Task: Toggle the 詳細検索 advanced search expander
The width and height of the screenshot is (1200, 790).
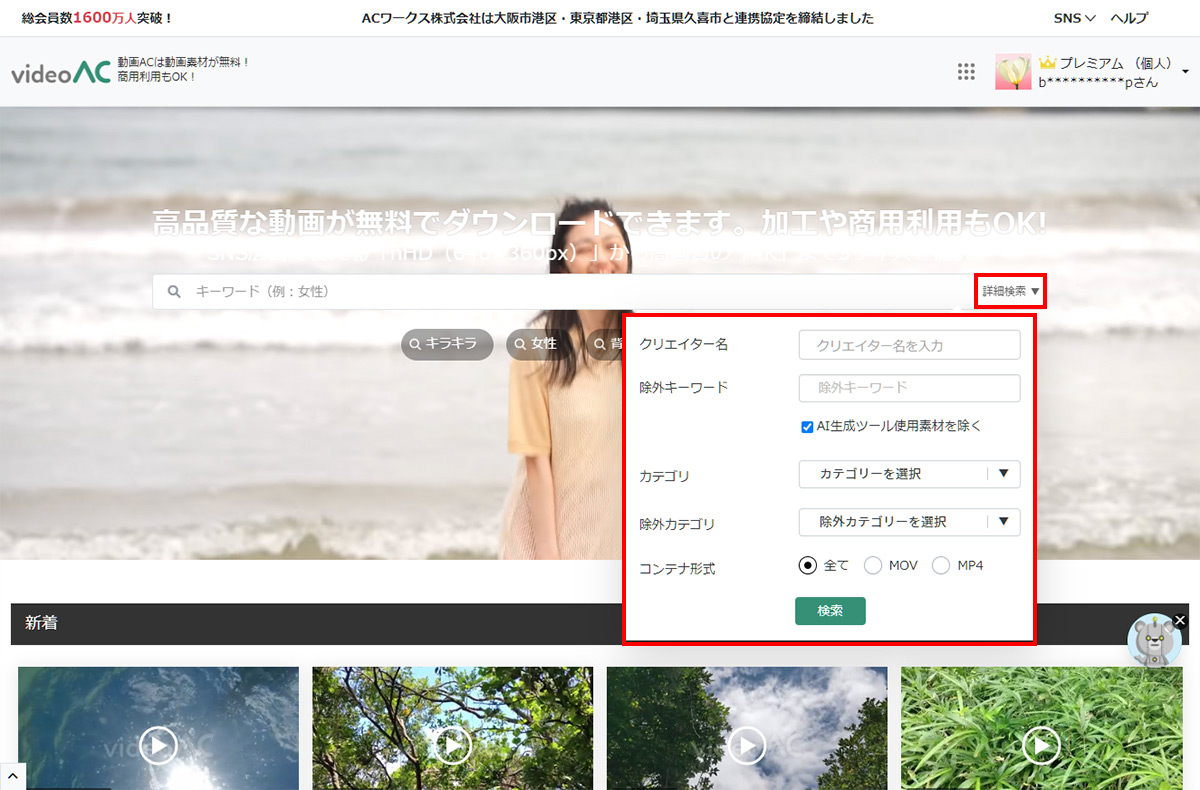Action: (x=1011, y=292)
